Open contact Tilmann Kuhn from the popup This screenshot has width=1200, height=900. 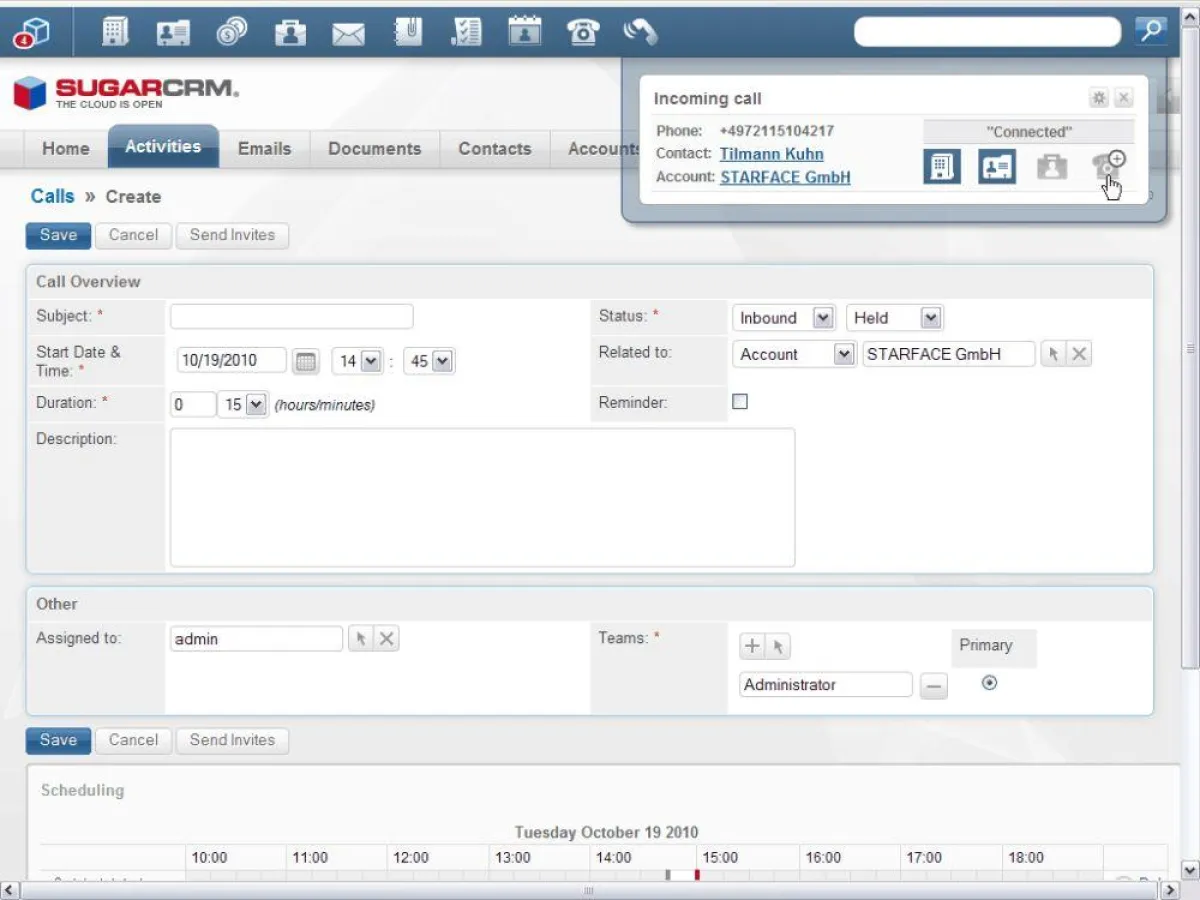point(770,154)
